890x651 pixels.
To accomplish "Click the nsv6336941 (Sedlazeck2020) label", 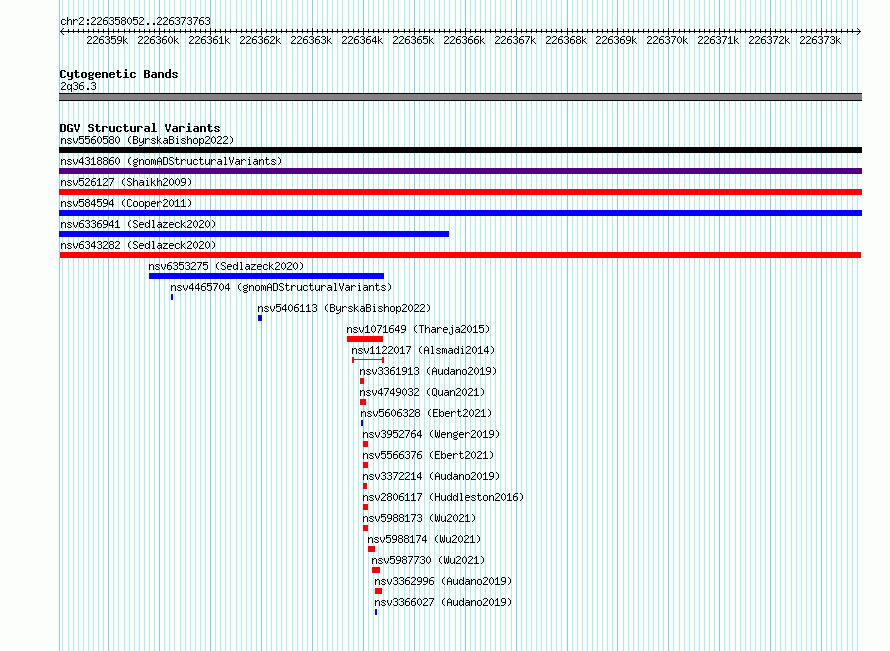I will pos(138,224).
